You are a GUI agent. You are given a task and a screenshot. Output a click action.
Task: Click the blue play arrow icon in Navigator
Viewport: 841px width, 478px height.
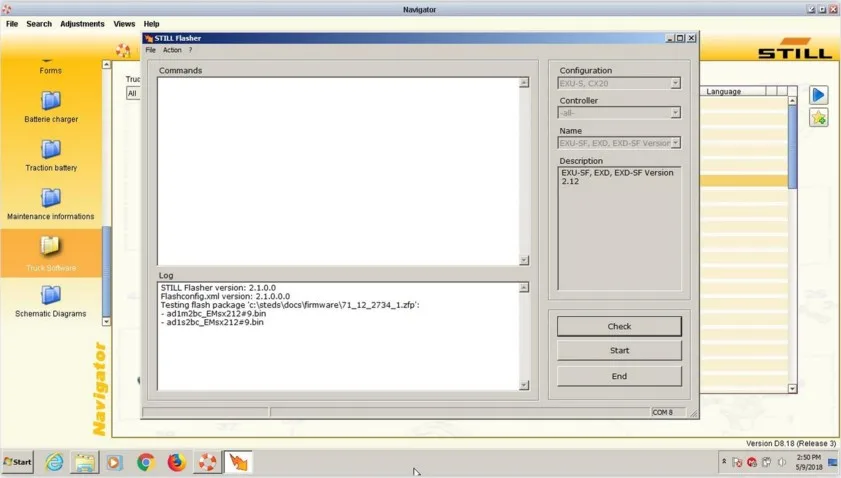[818, 95]
